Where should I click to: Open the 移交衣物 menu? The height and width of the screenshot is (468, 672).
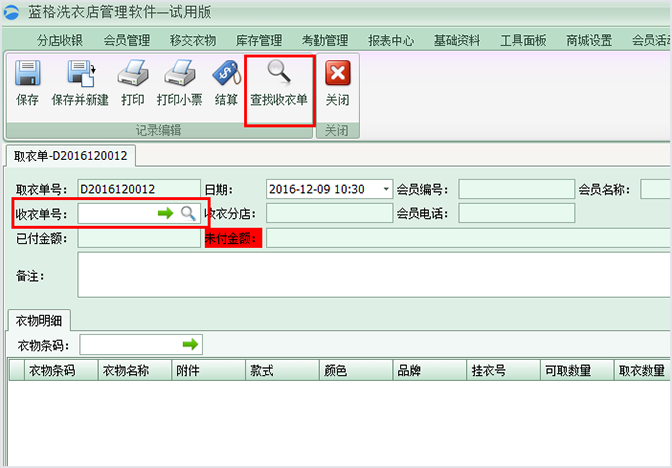tap(192, 40)
